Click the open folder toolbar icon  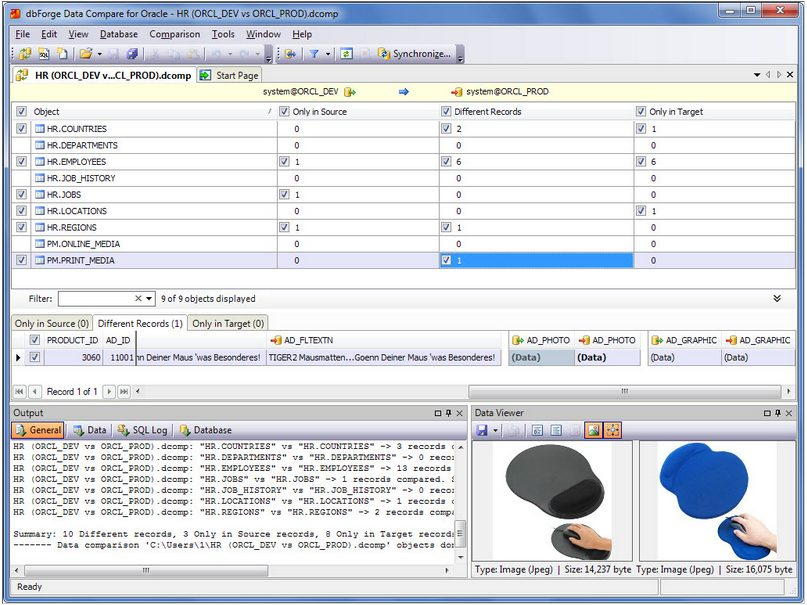86,54
